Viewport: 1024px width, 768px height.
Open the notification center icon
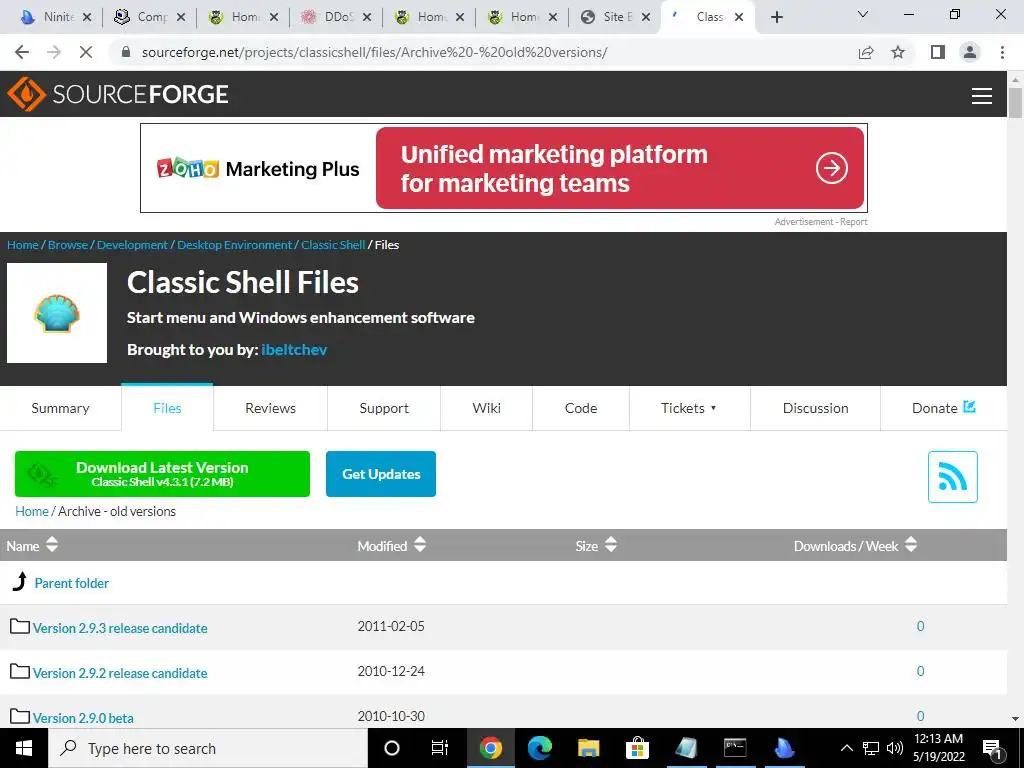tap(993, 748)
